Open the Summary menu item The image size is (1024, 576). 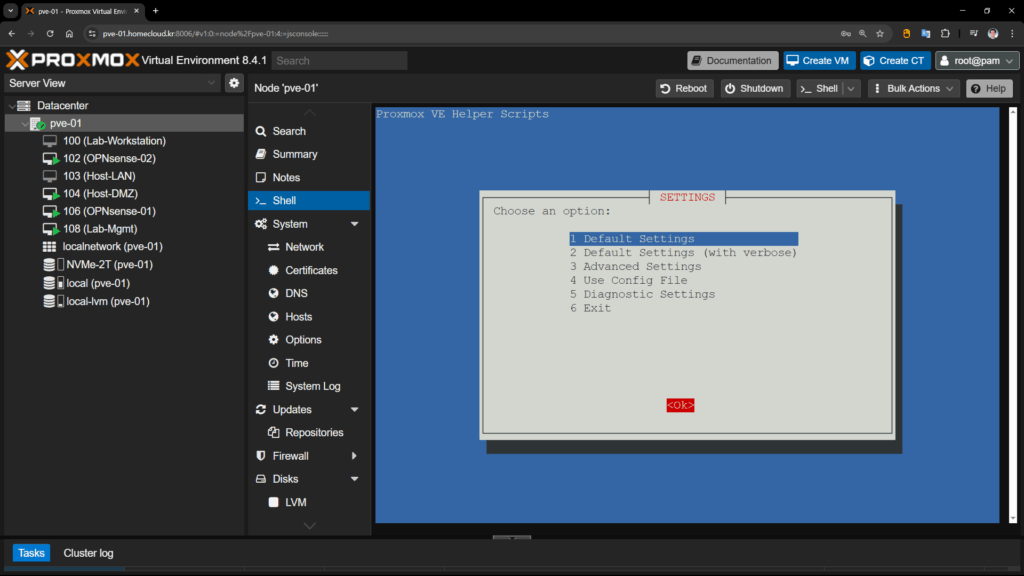click(x=295, y=154)
